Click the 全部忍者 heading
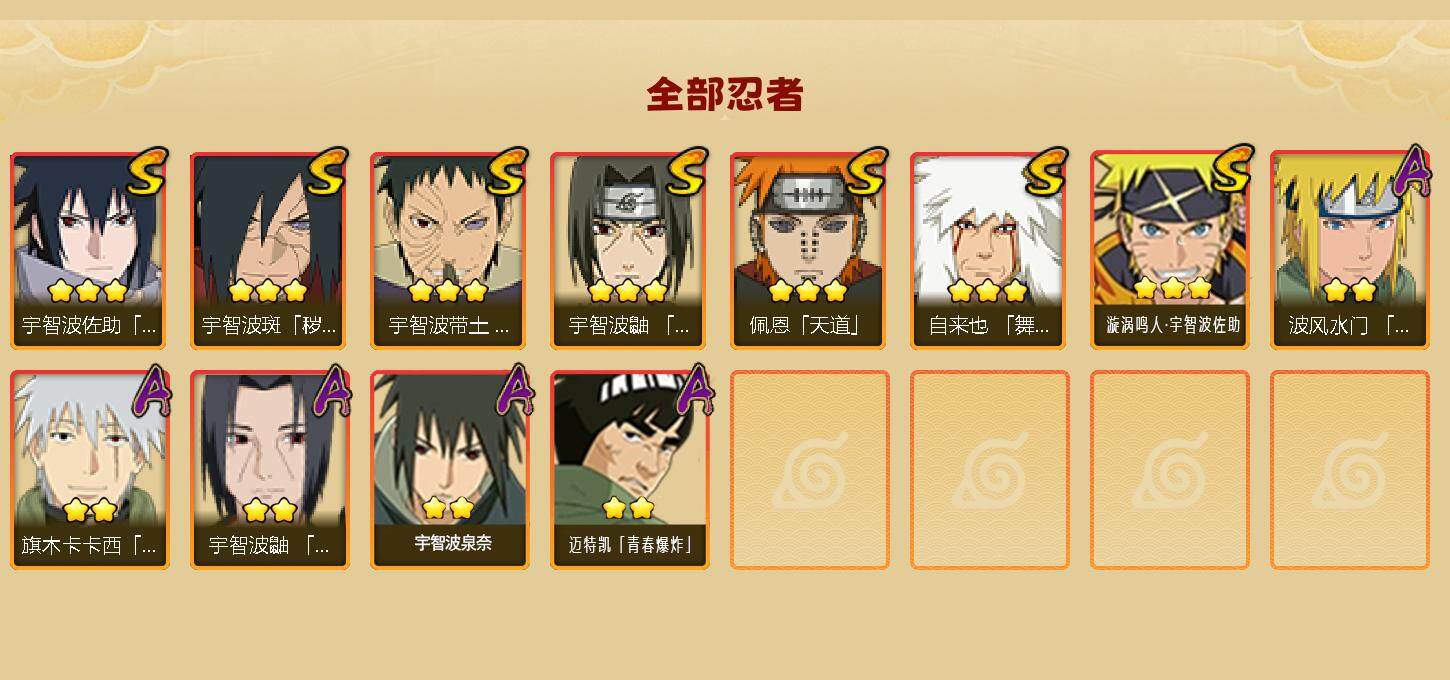The width and height of the screenshot is (1450, 680). [x=725, y=95]
